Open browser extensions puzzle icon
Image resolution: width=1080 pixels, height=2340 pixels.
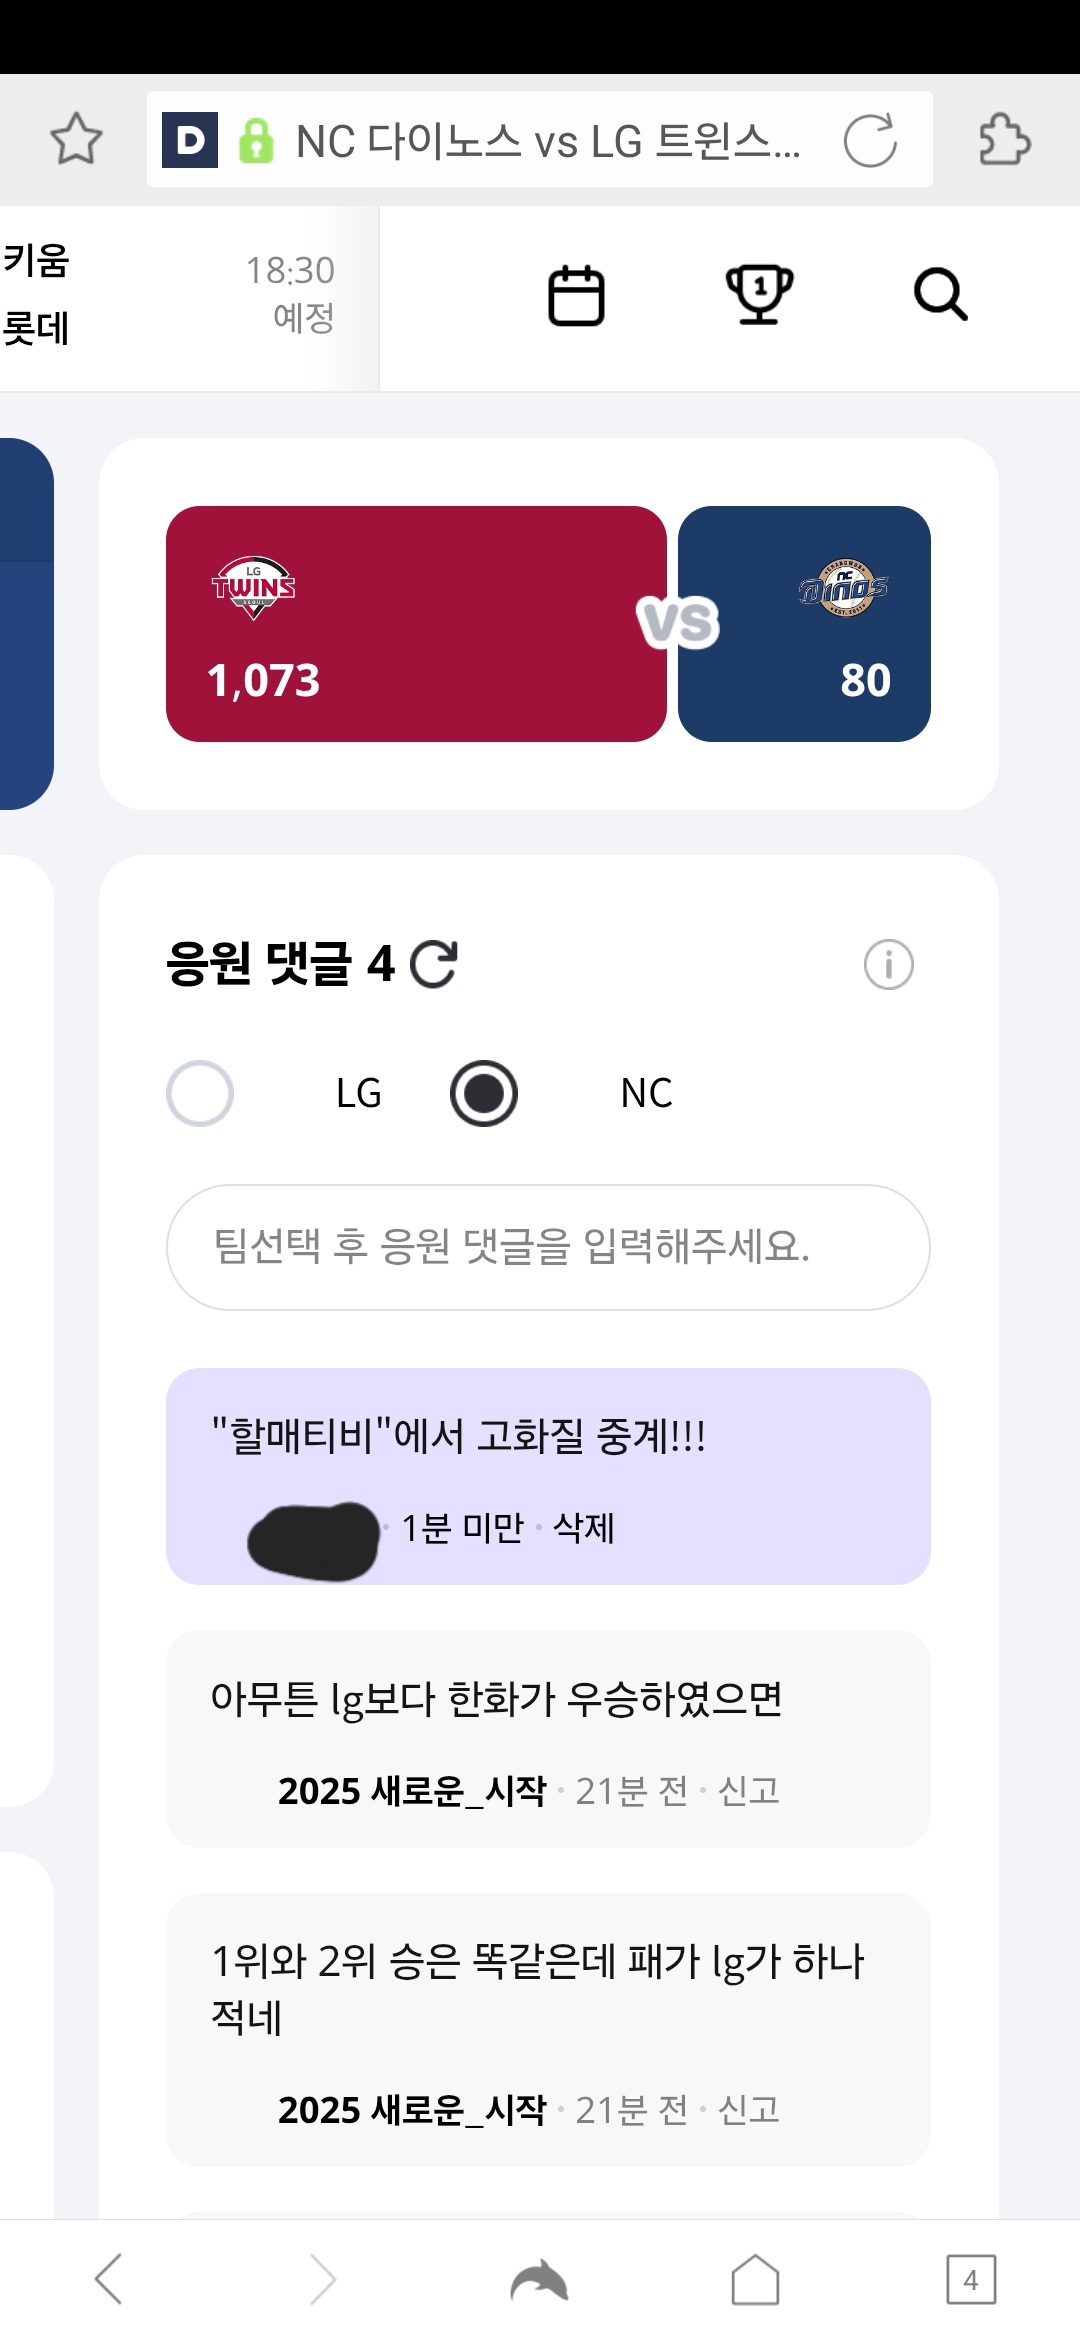pyautogui.click(x=1004, y=139)
